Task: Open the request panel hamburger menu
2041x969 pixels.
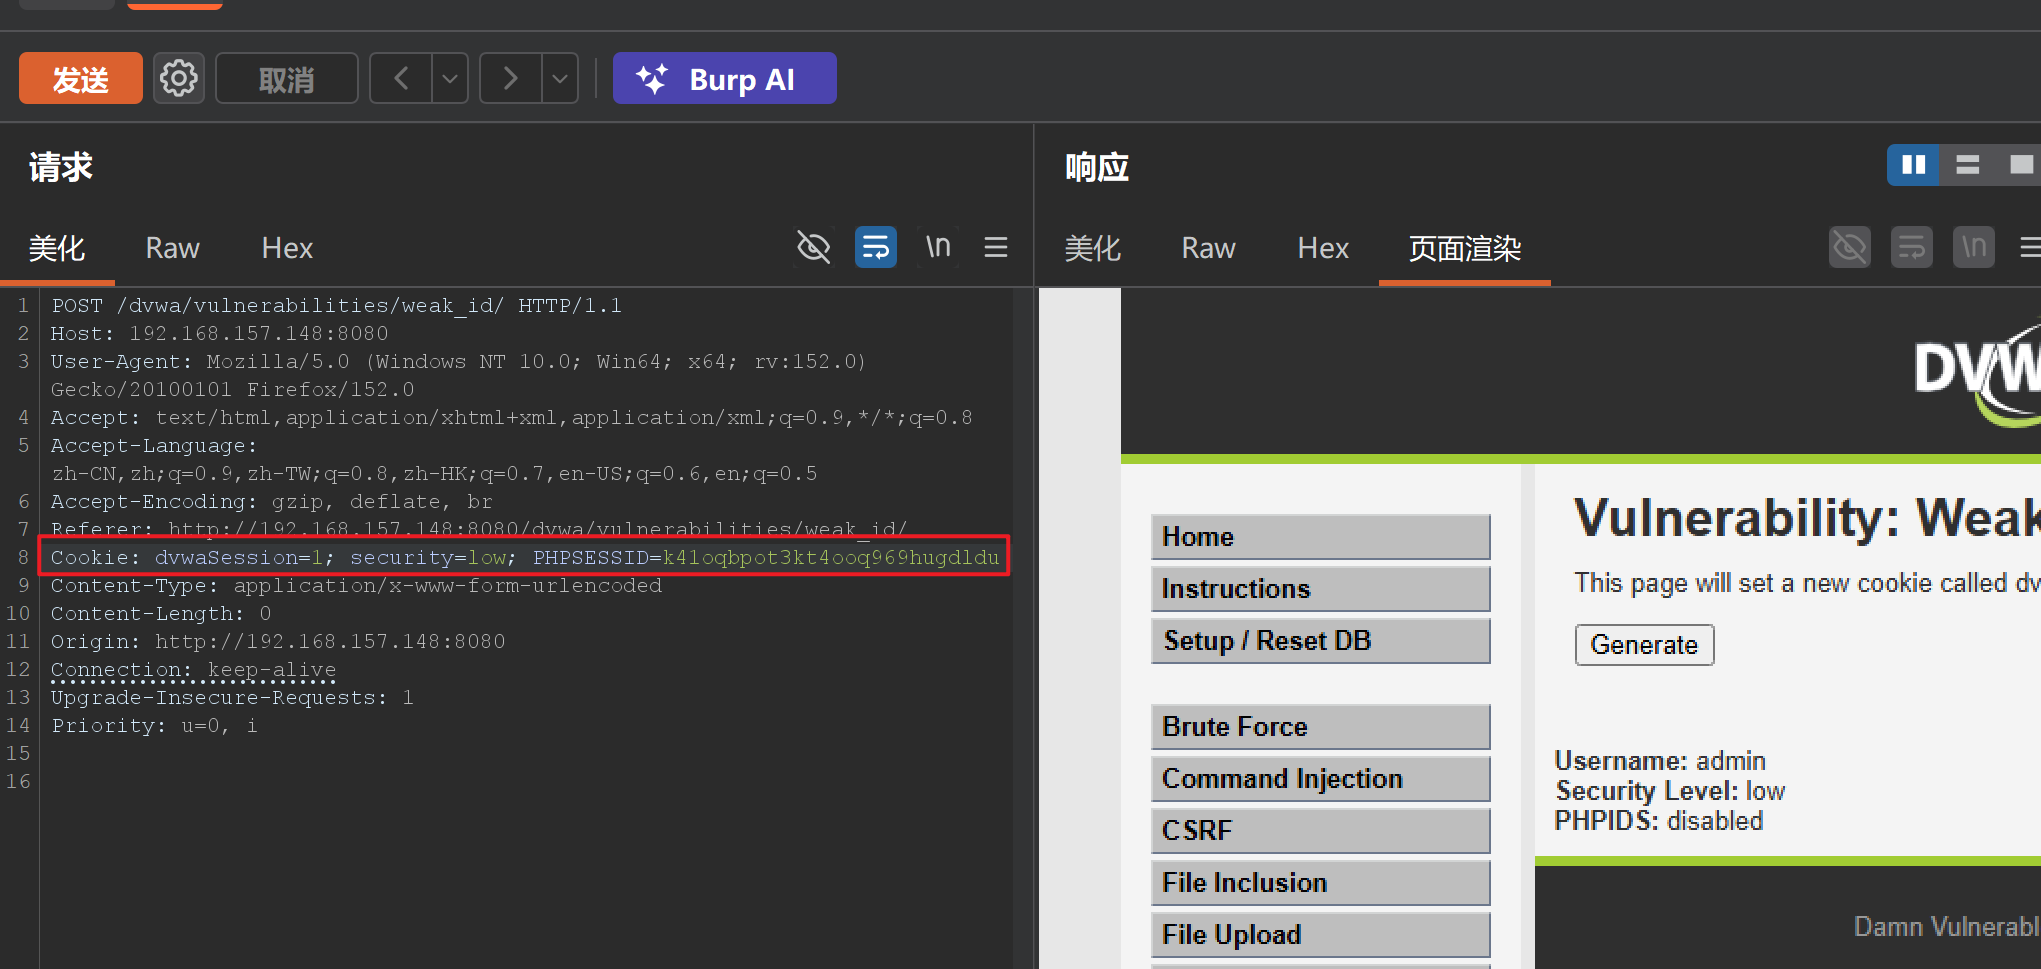Action: point(996,247)
